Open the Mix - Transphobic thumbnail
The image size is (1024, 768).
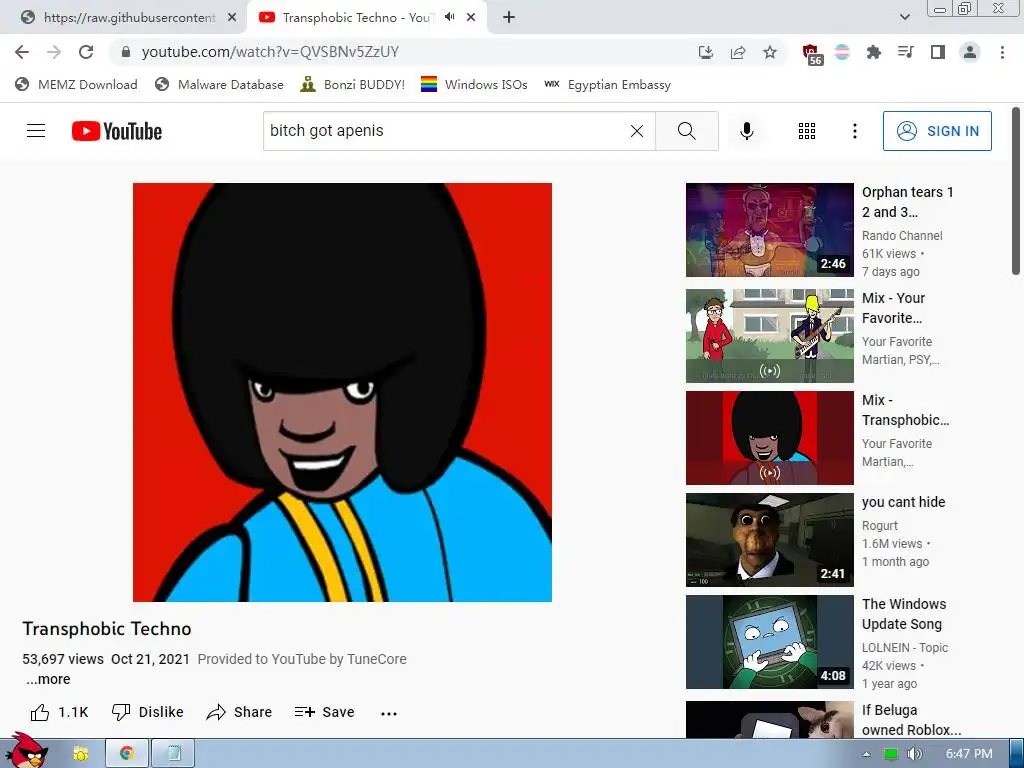click(769, 438)
